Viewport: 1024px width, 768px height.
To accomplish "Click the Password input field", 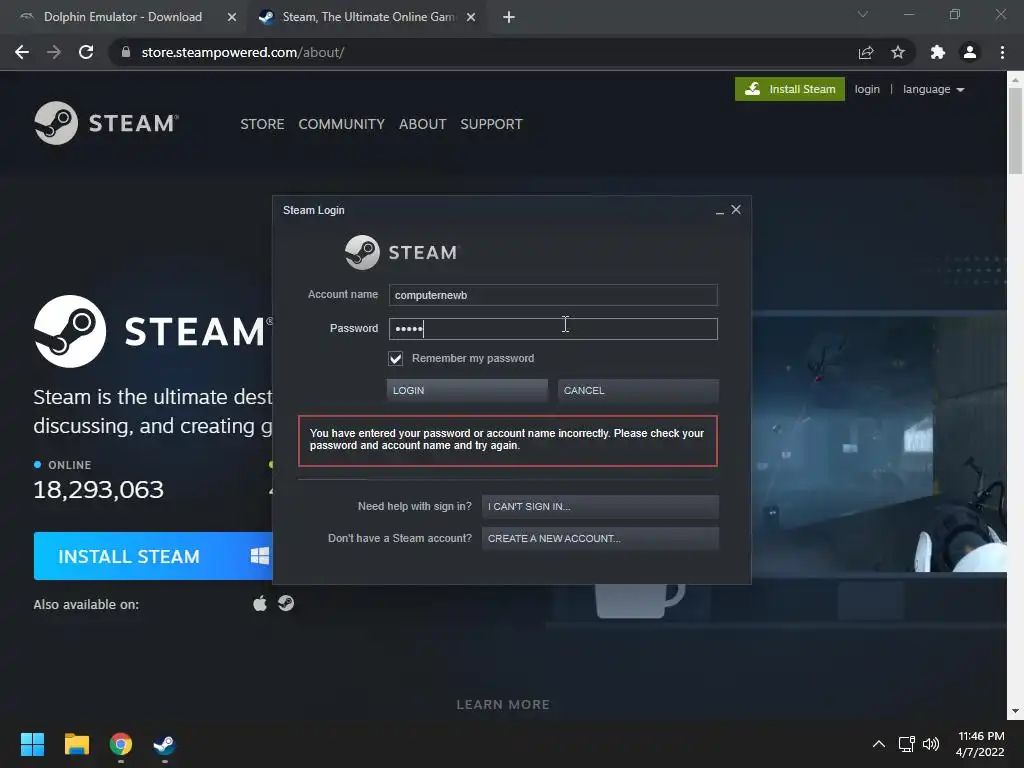I will pos(553,328).
